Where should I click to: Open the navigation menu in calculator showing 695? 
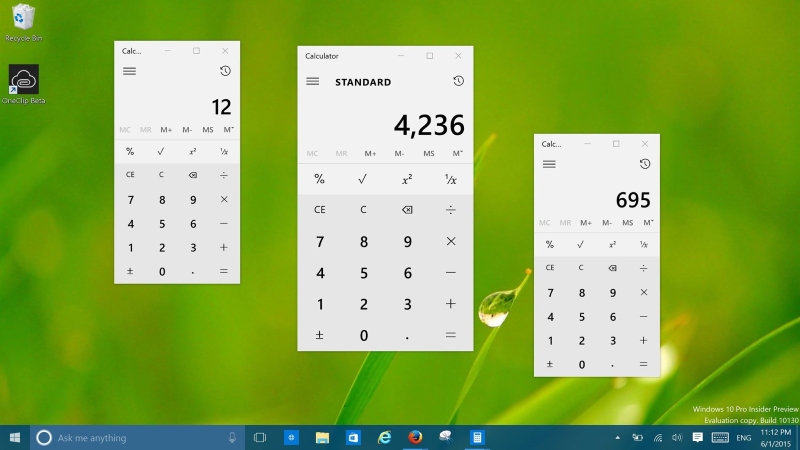[549, 164]
